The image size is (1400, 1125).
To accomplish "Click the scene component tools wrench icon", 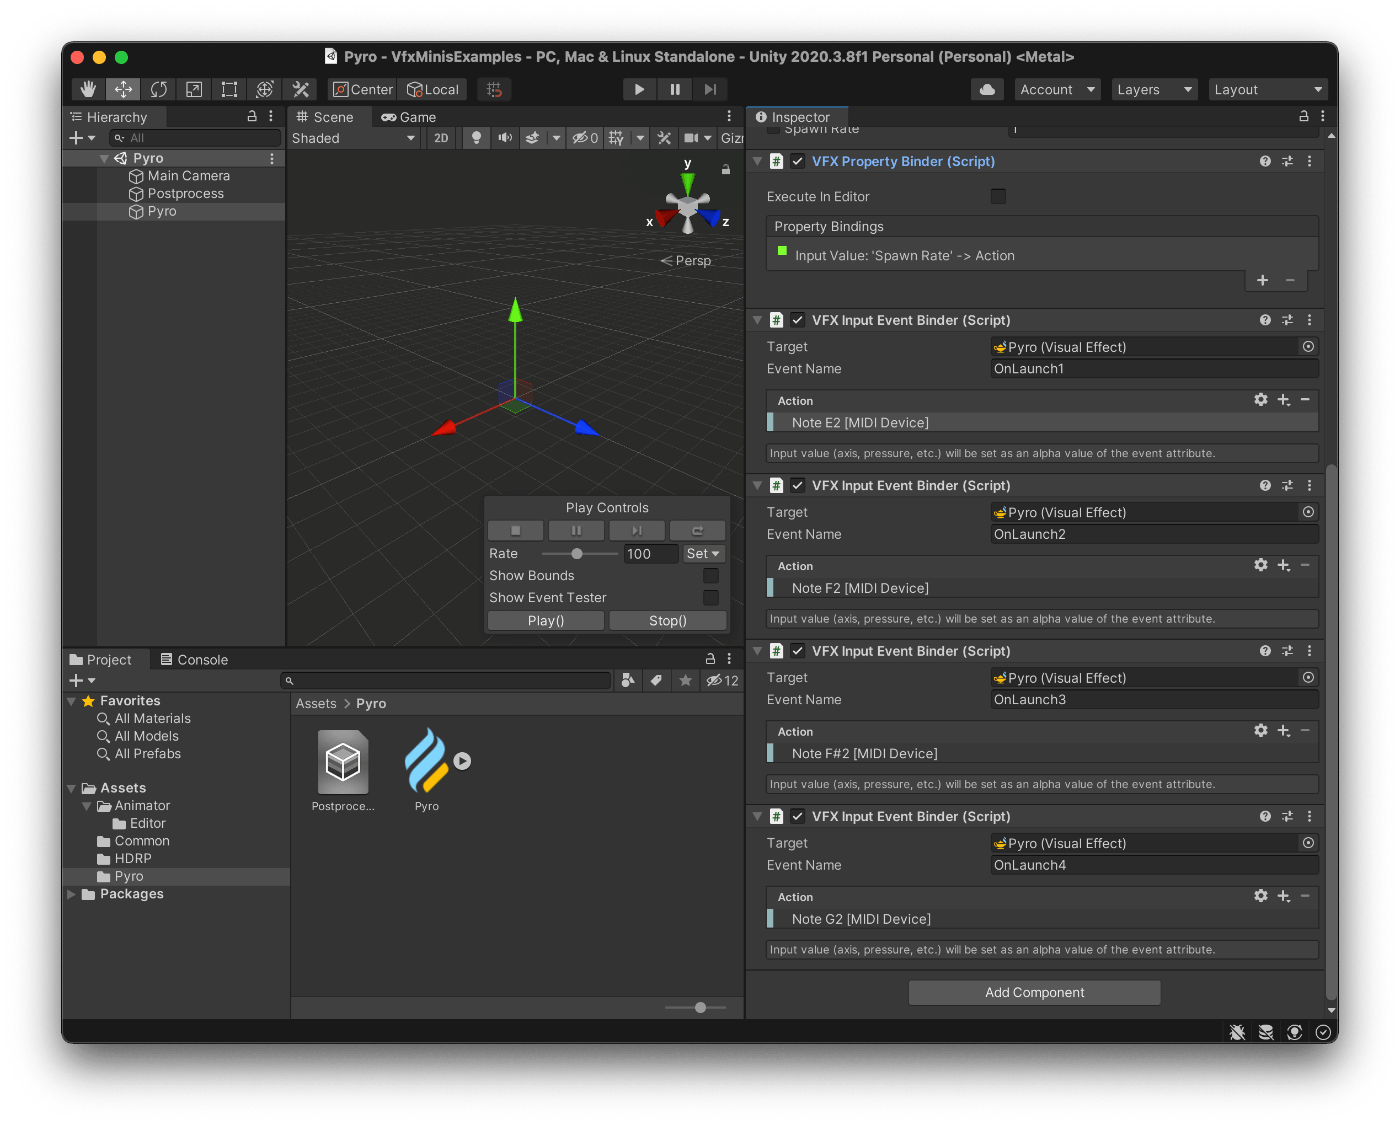I will 664,138.
